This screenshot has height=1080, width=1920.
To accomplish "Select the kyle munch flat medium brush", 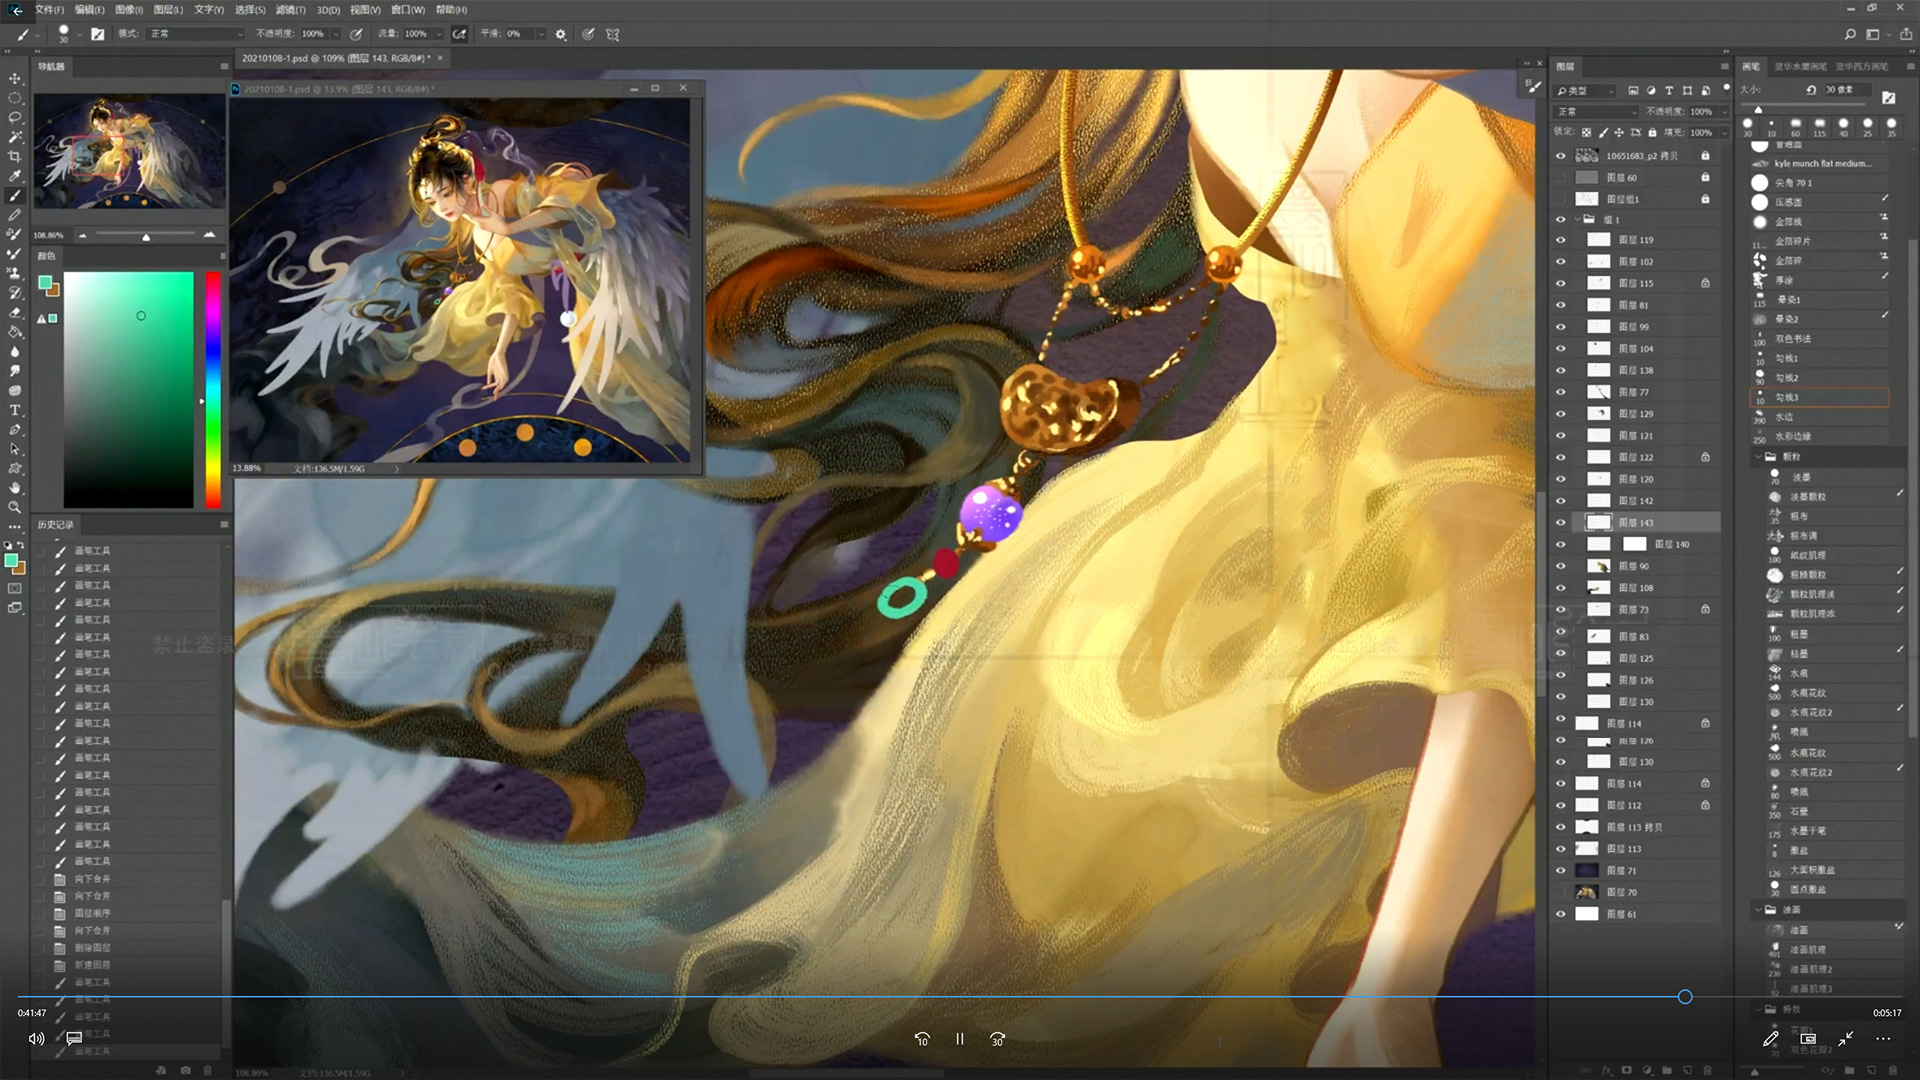I will pyautogui.click(x=1820, y=163).
